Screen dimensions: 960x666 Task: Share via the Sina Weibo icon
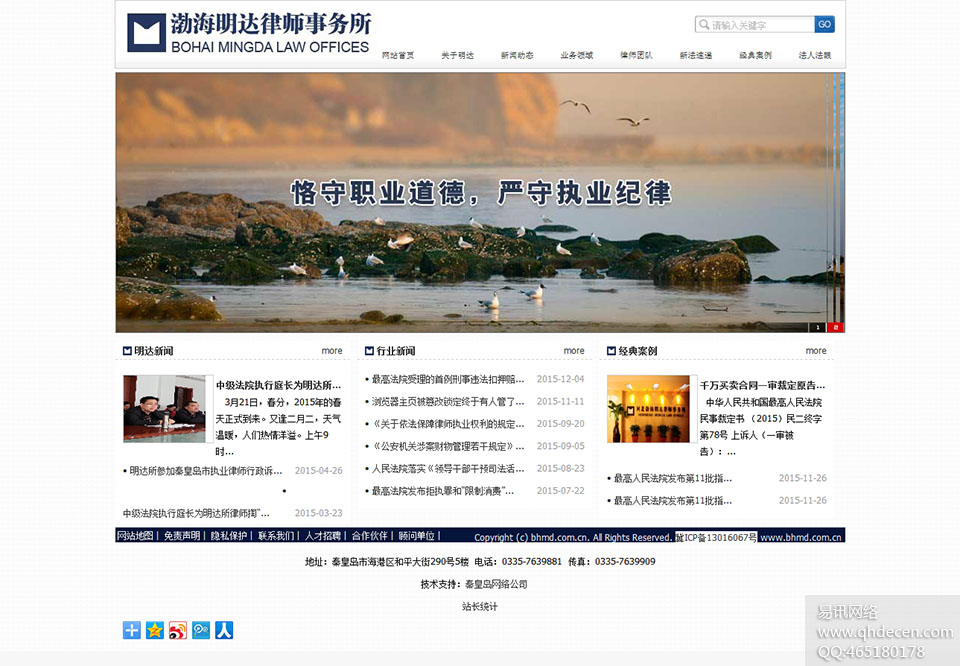[x=178, y=630]
